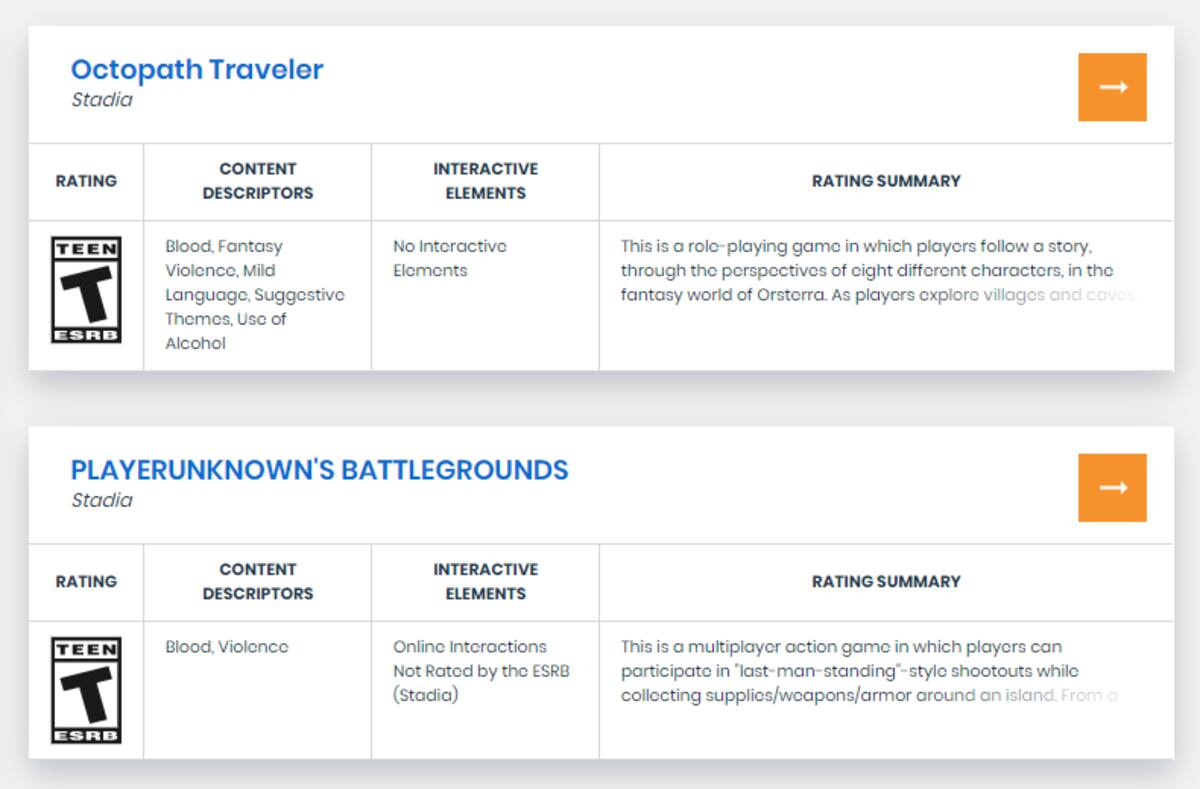Click the Content Descriptors header in the BATTLEGROUNDS card
Image resolution: width=1200 pixels, height=789 pixels.
tap(258, 581)
